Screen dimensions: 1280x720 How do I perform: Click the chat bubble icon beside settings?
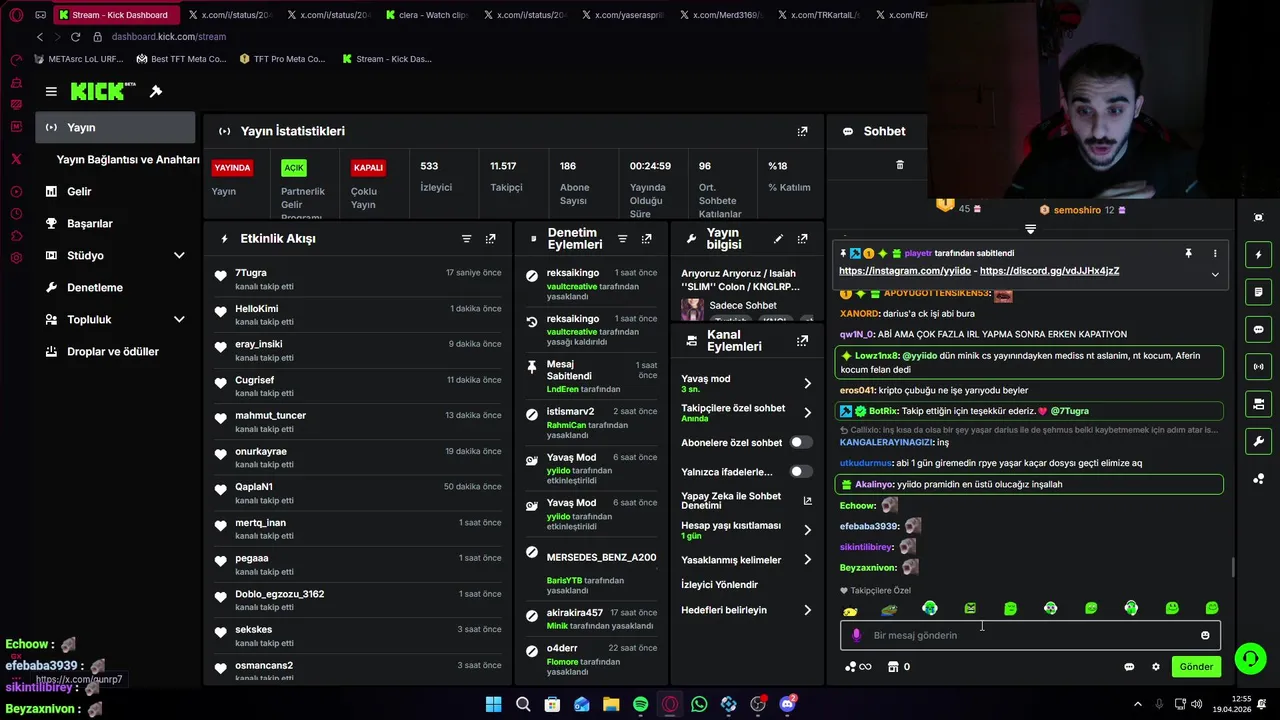point(1129,667)
